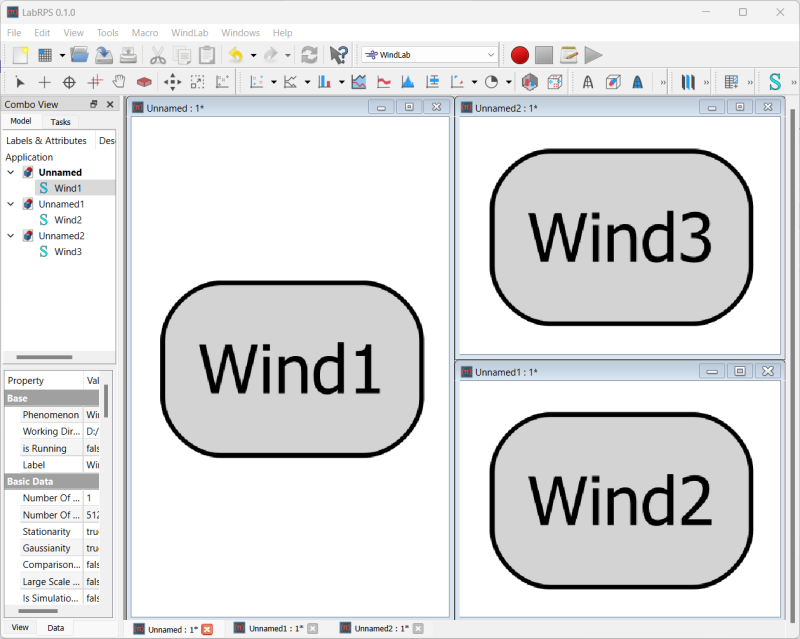Activate the What's This help cursor

pos(338,55)
